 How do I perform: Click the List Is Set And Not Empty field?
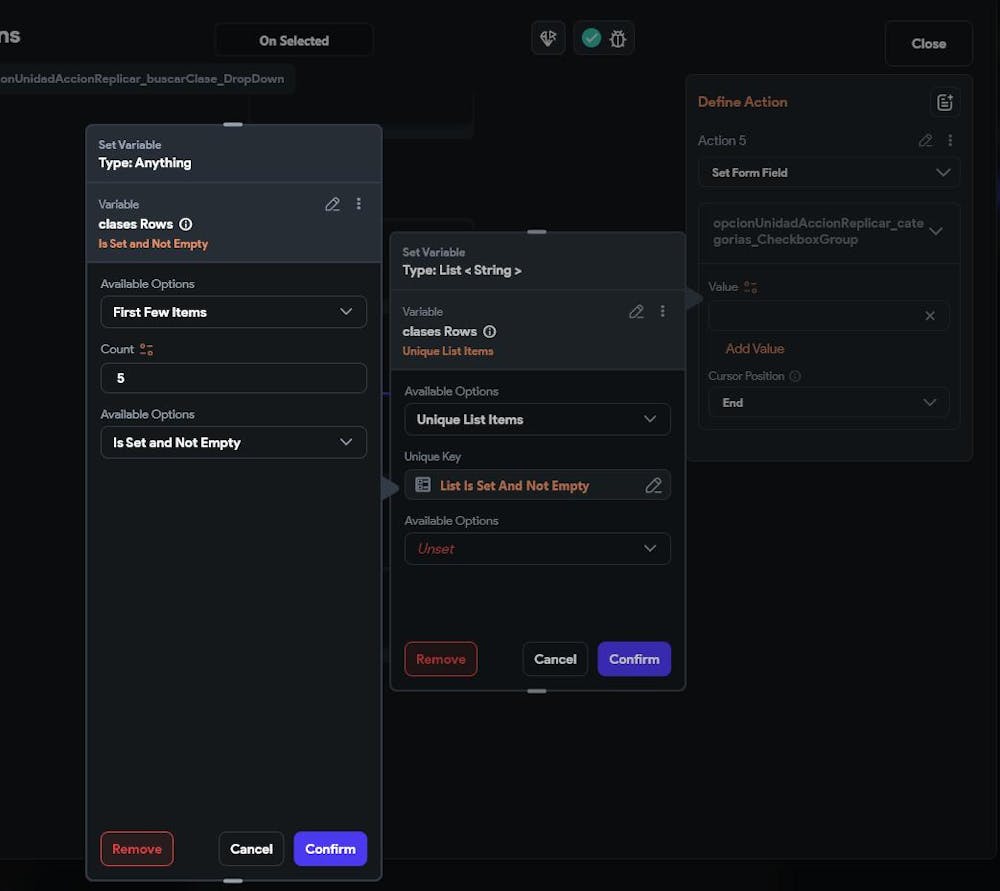537,485
